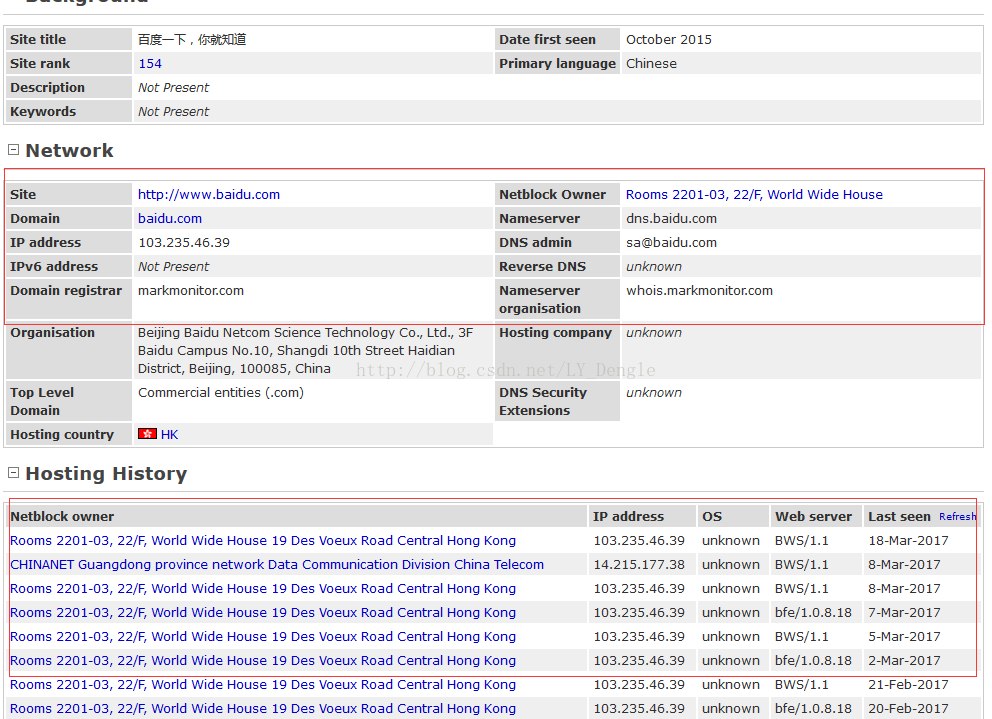Click the Netblock owner column header
Screen dimensions: 992x719
pyautogui.click(x=62, y=517)
